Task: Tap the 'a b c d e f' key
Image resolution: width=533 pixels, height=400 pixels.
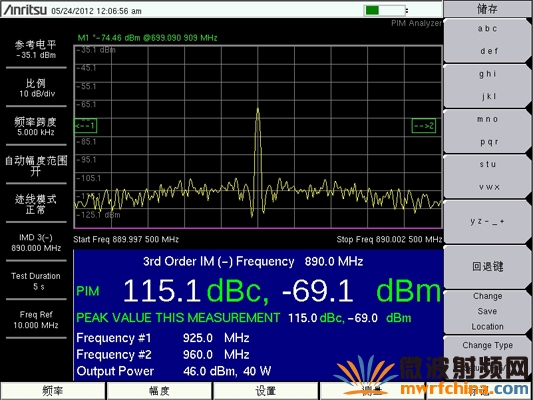Action: (x=487, y=40)
